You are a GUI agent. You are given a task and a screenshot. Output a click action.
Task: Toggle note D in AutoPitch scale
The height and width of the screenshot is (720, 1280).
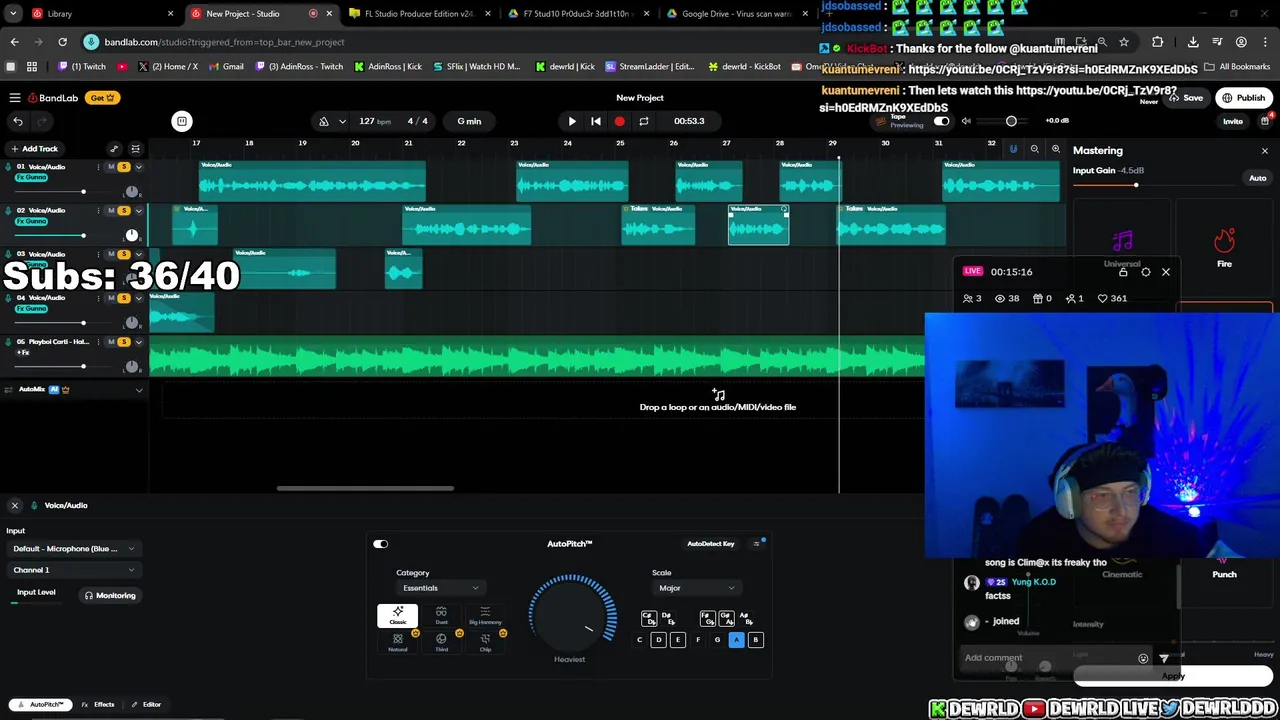point(658,640)
